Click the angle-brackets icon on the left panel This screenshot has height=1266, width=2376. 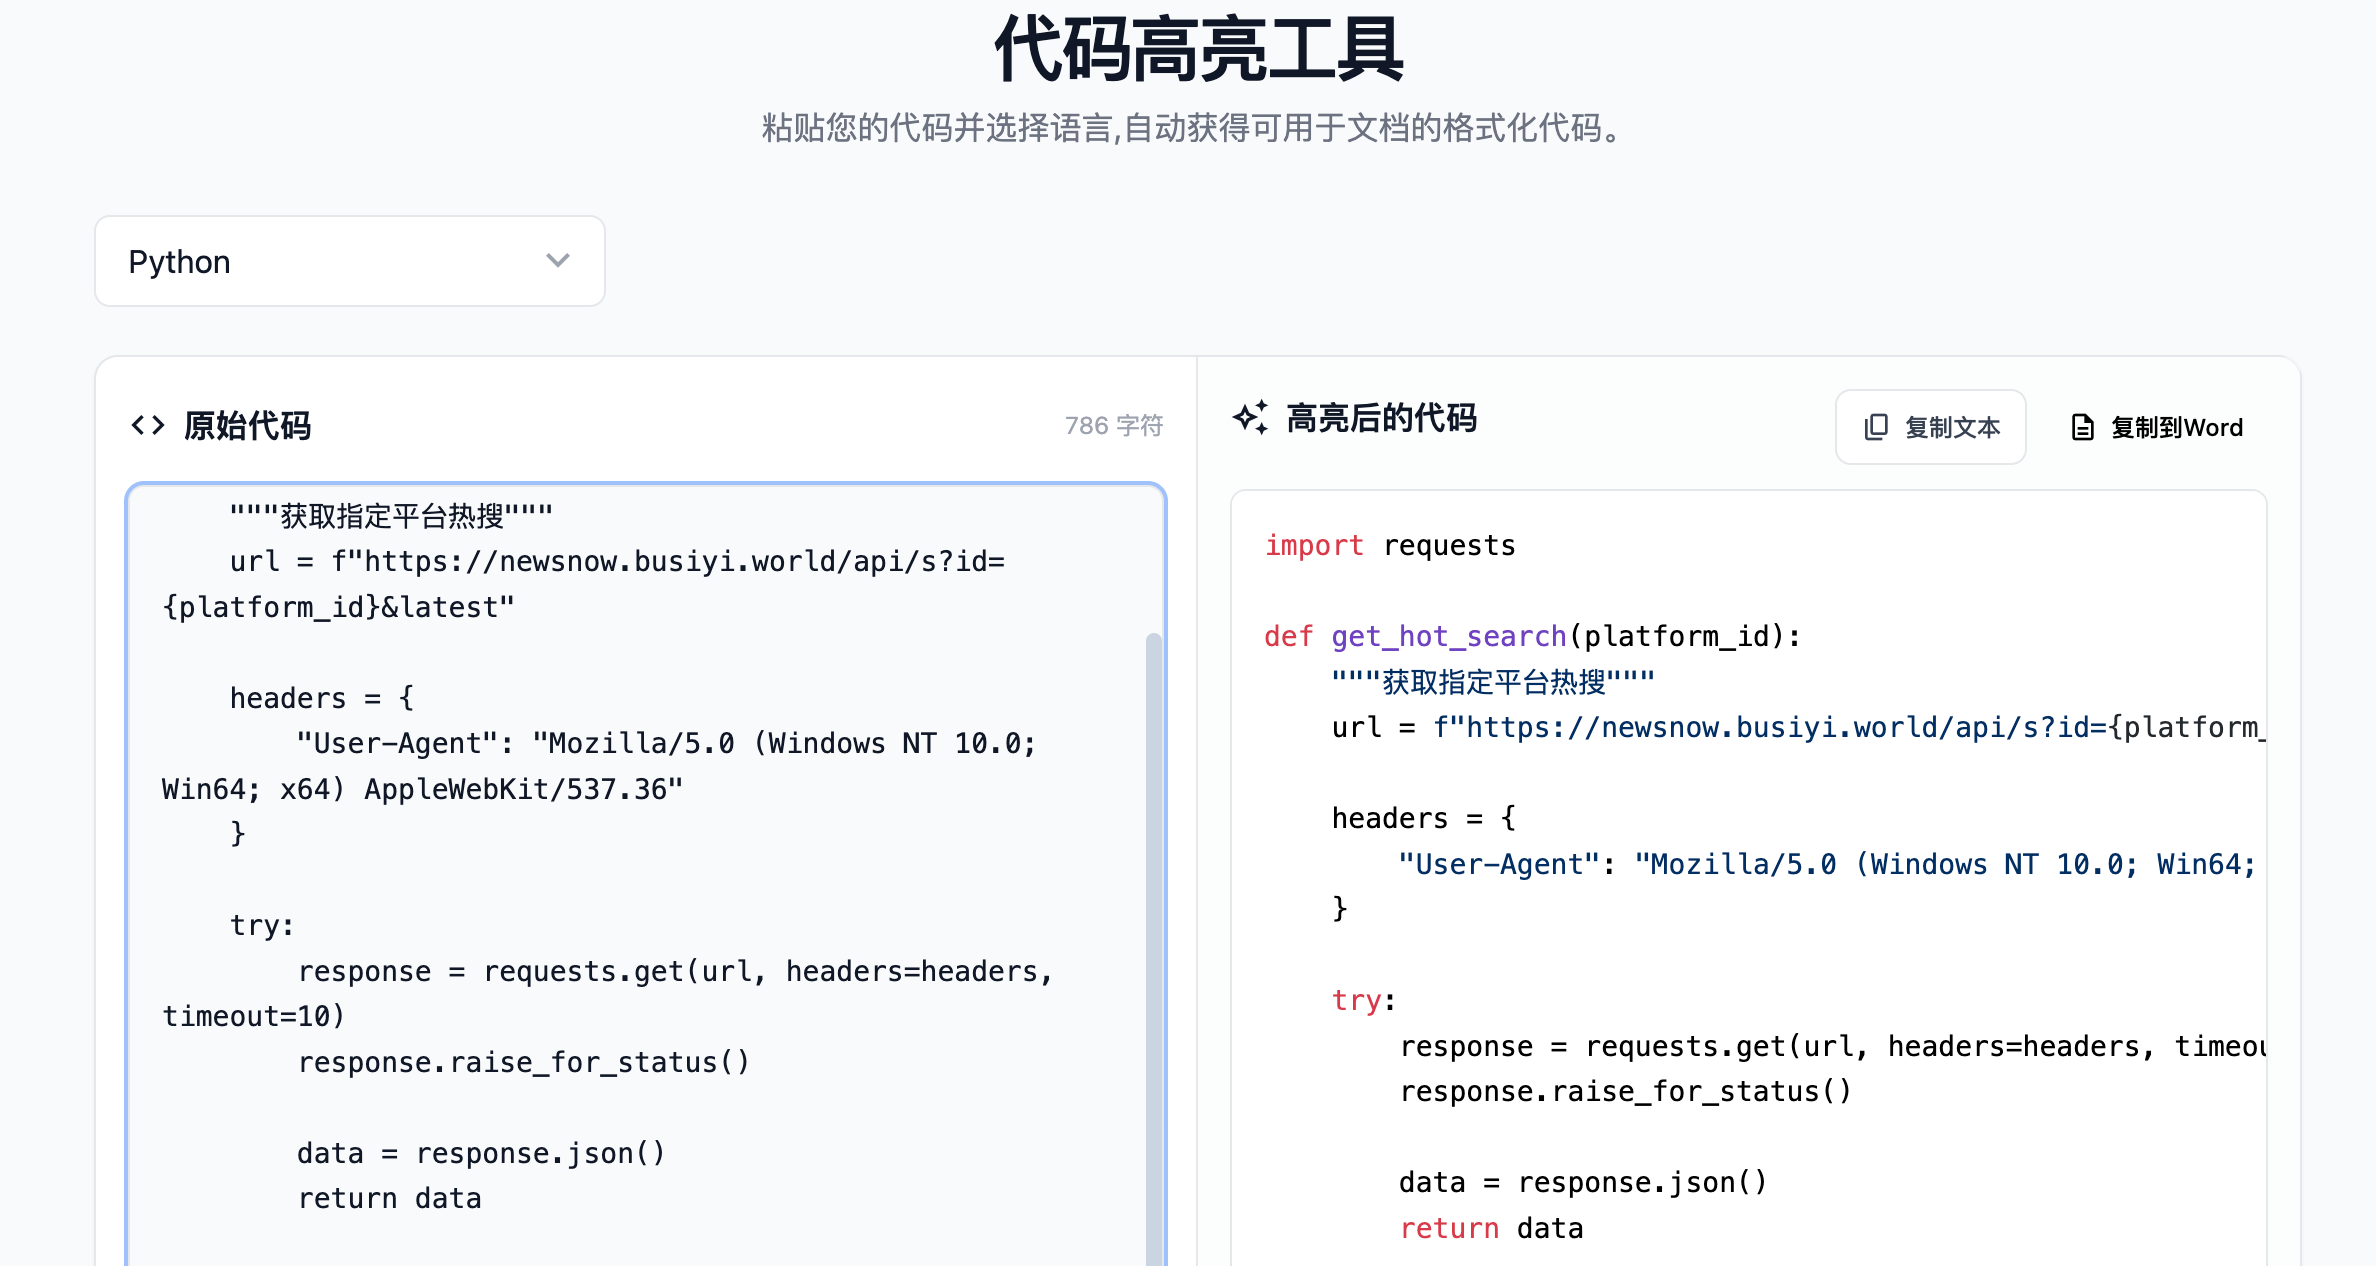coord(148,425)
